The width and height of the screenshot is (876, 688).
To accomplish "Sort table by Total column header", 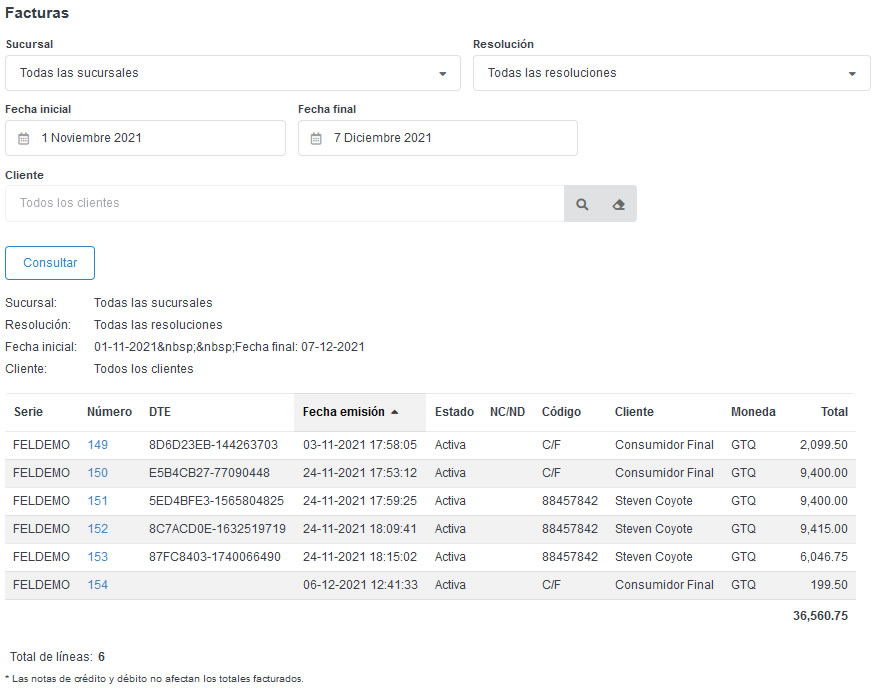I will 834,412.
